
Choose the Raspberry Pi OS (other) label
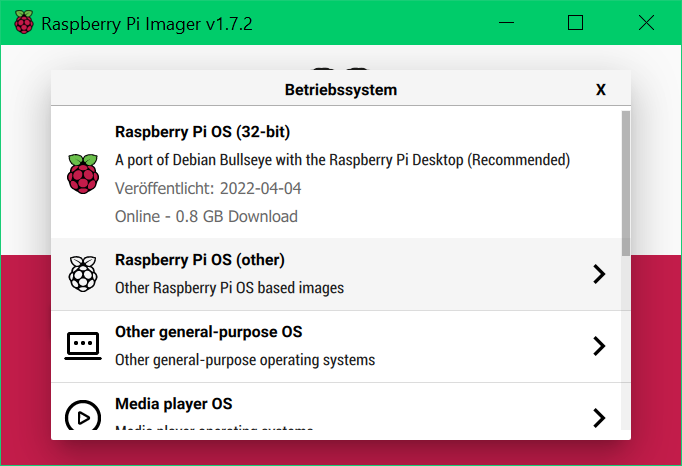200,260
